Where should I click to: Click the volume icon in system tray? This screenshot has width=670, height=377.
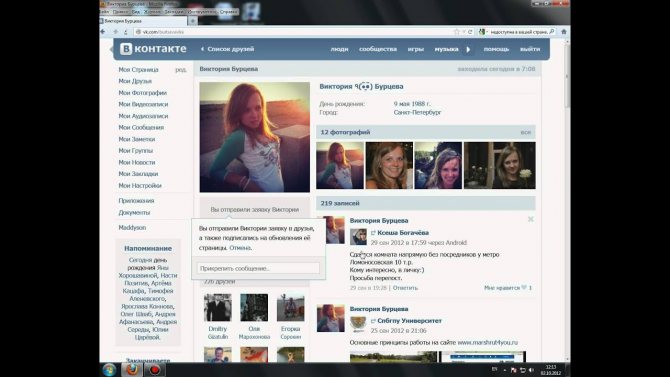[531, 370]
